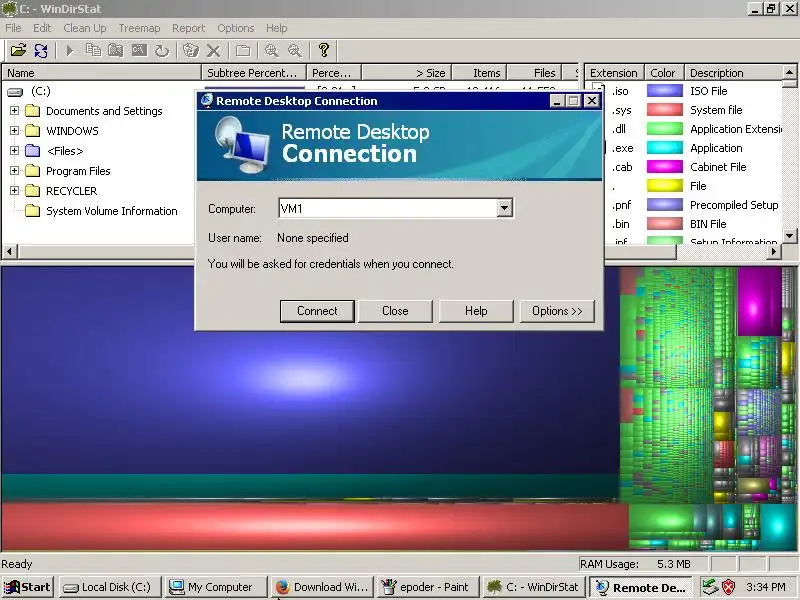This screenshot has height=600, width=800.
Task: Click the Remote Desktop dialog title icon
Action: click(x=207, y=101)
